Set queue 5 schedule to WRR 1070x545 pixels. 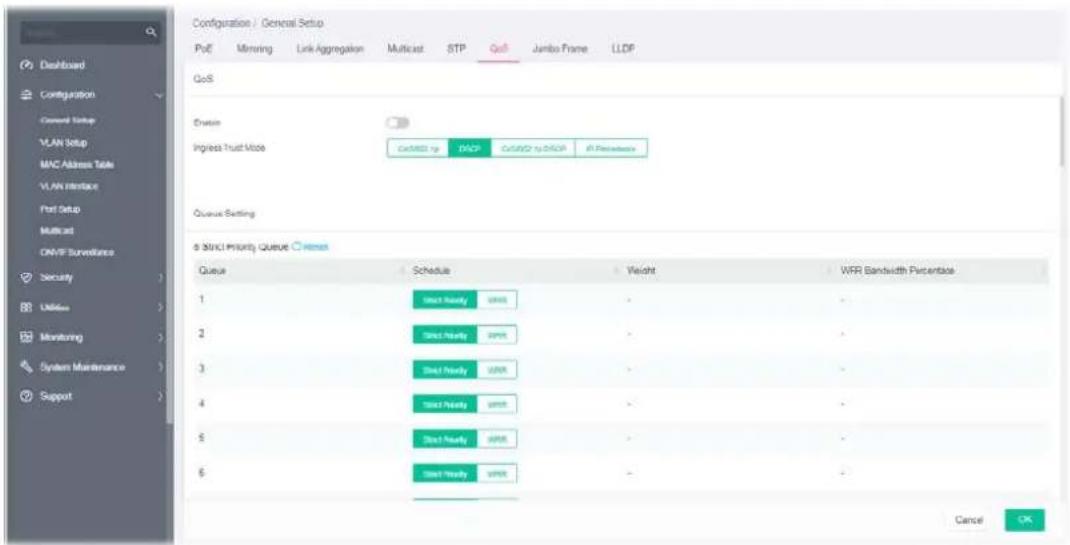pyautogui.click(x=497, y=439)
